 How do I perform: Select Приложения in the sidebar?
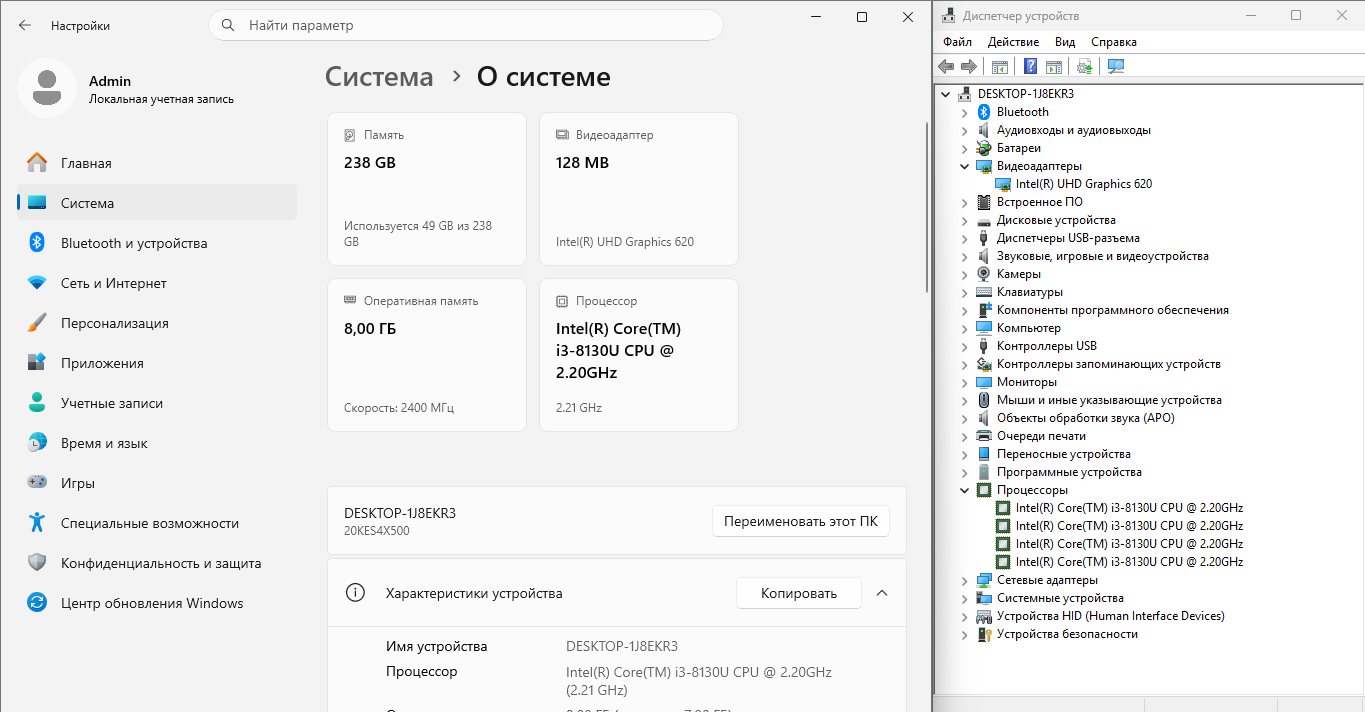pyautogui.click(x=157, y=363)
